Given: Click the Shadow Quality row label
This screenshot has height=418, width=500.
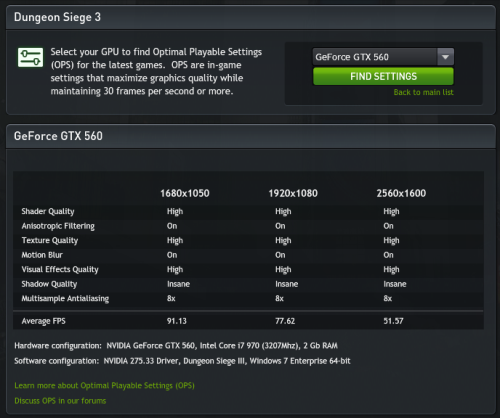Looking at the screenshot, I should [49, 284].
